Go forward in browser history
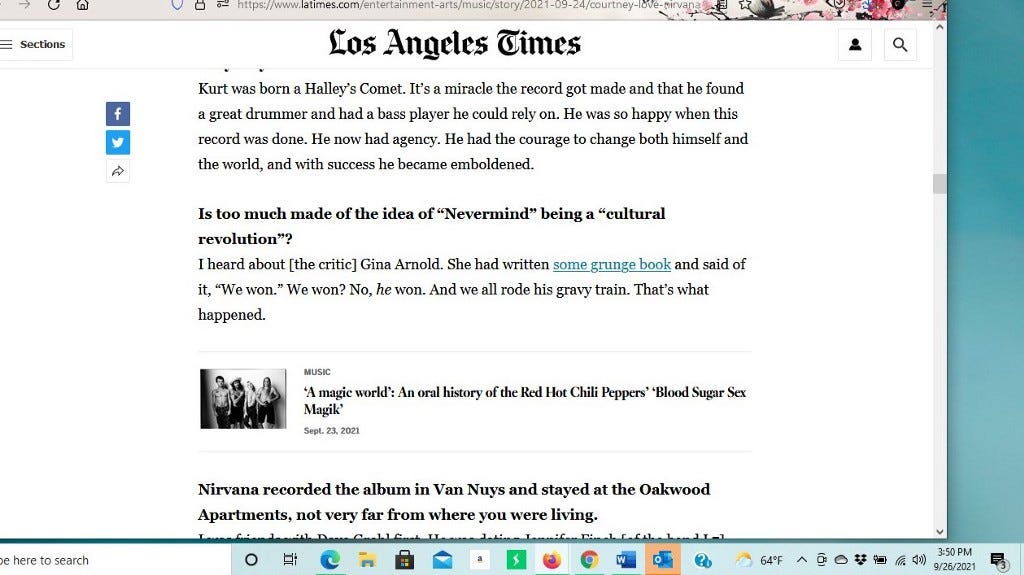1024x575 pixels. click(x=24, y=5)
